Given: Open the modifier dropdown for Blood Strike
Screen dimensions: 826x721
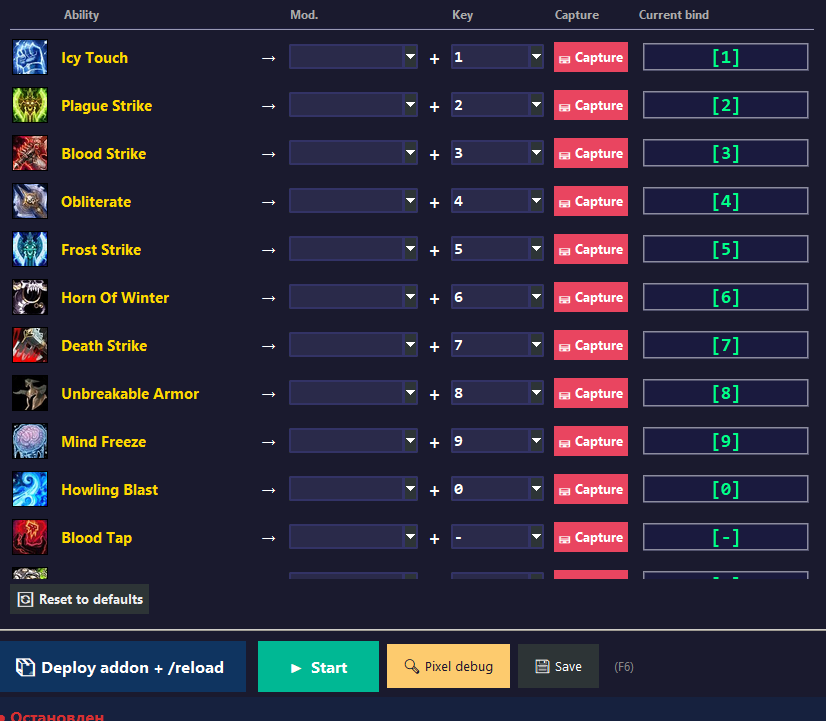Looking at the screenshot, I should click(353, 152).
